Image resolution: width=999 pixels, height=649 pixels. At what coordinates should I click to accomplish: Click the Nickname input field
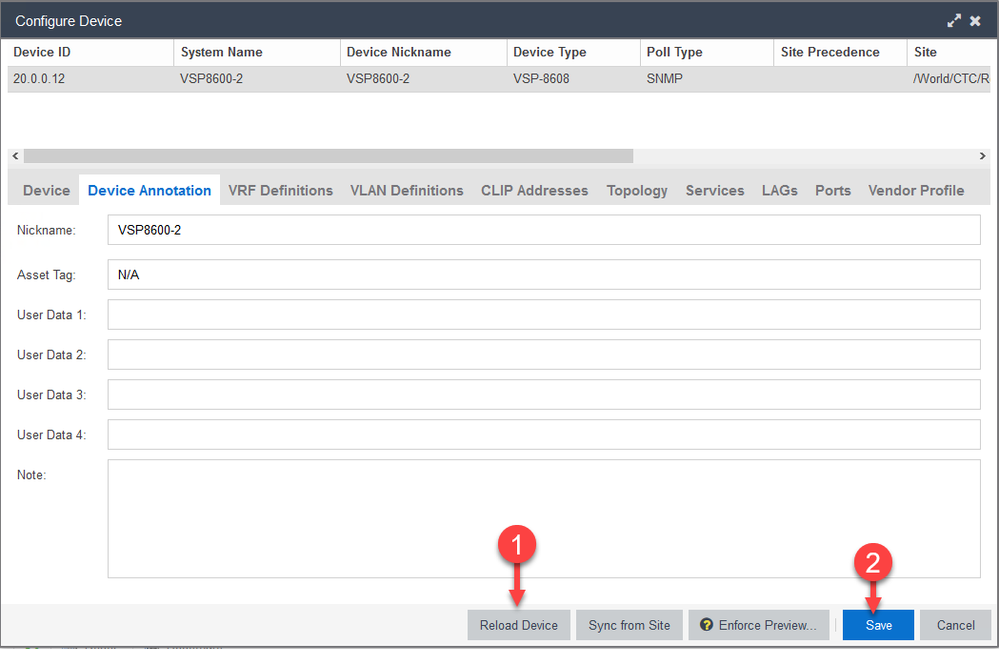pyautogui.click(x=543, y=230)
